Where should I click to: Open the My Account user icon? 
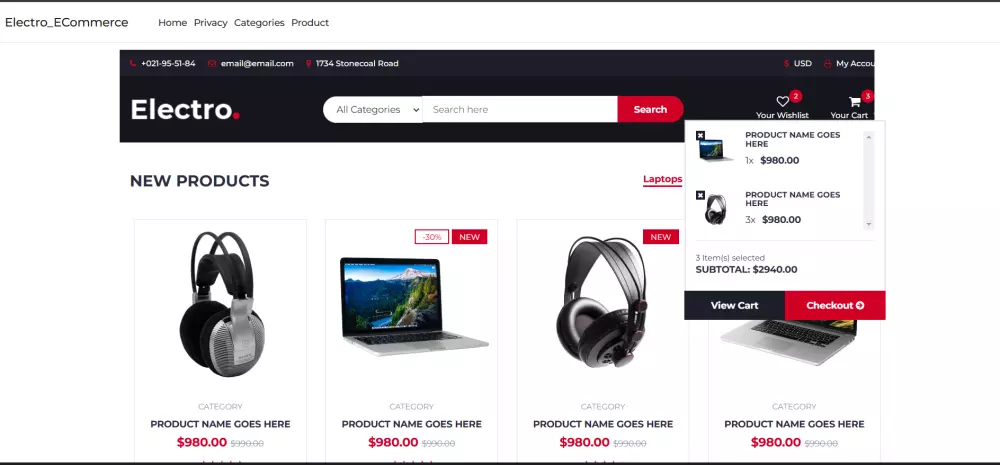coord(828,63)
